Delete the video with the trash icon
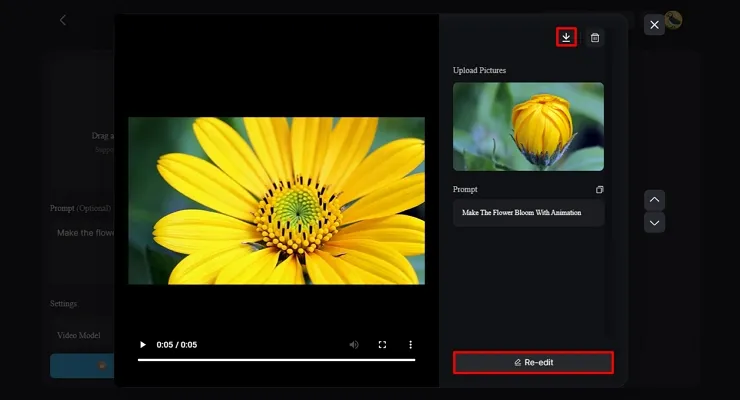 pos(595,37)
